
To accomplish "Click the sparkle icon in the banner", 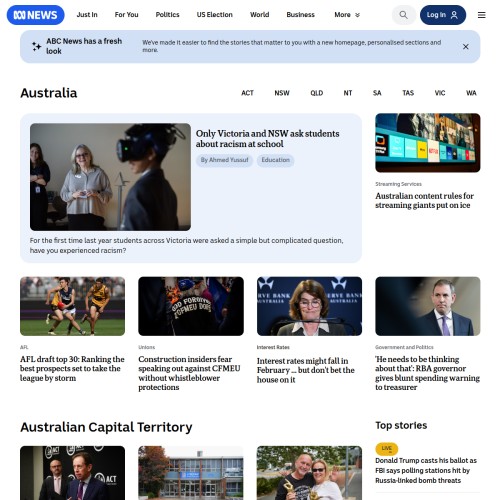I will 36,46.
